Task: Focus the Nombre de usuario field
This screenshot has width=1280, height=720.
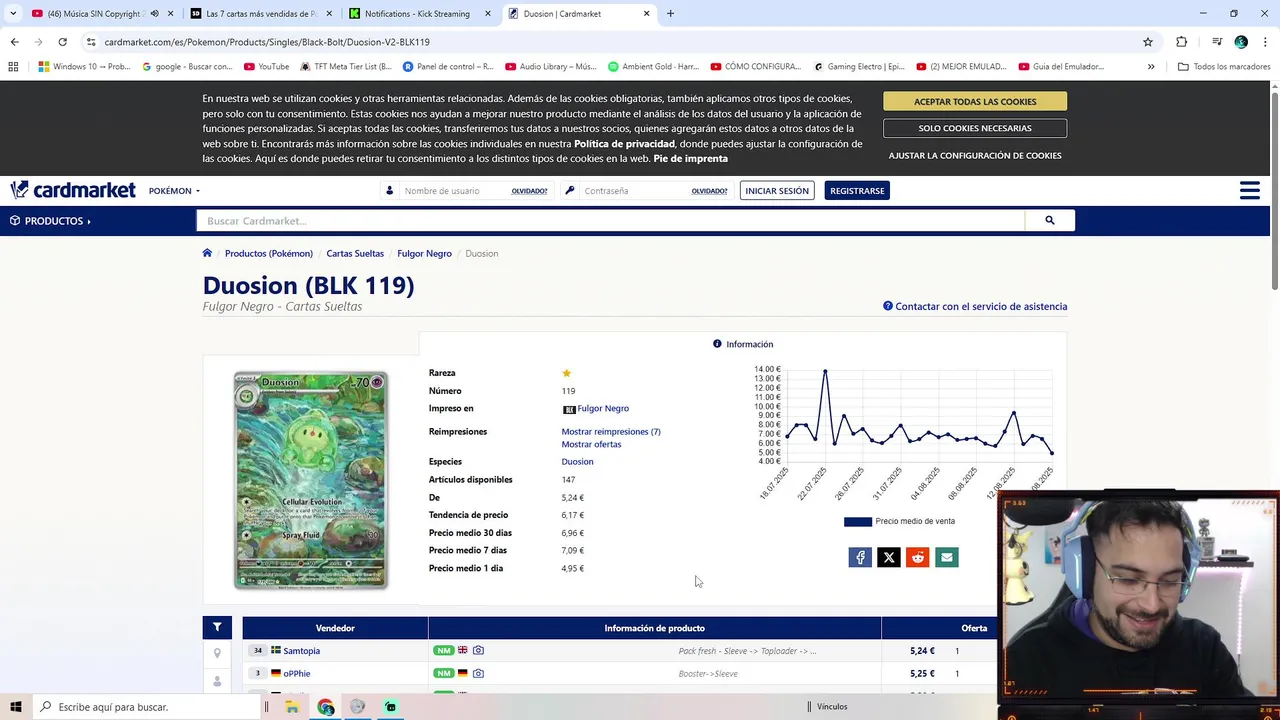Action: click(455, 191)
